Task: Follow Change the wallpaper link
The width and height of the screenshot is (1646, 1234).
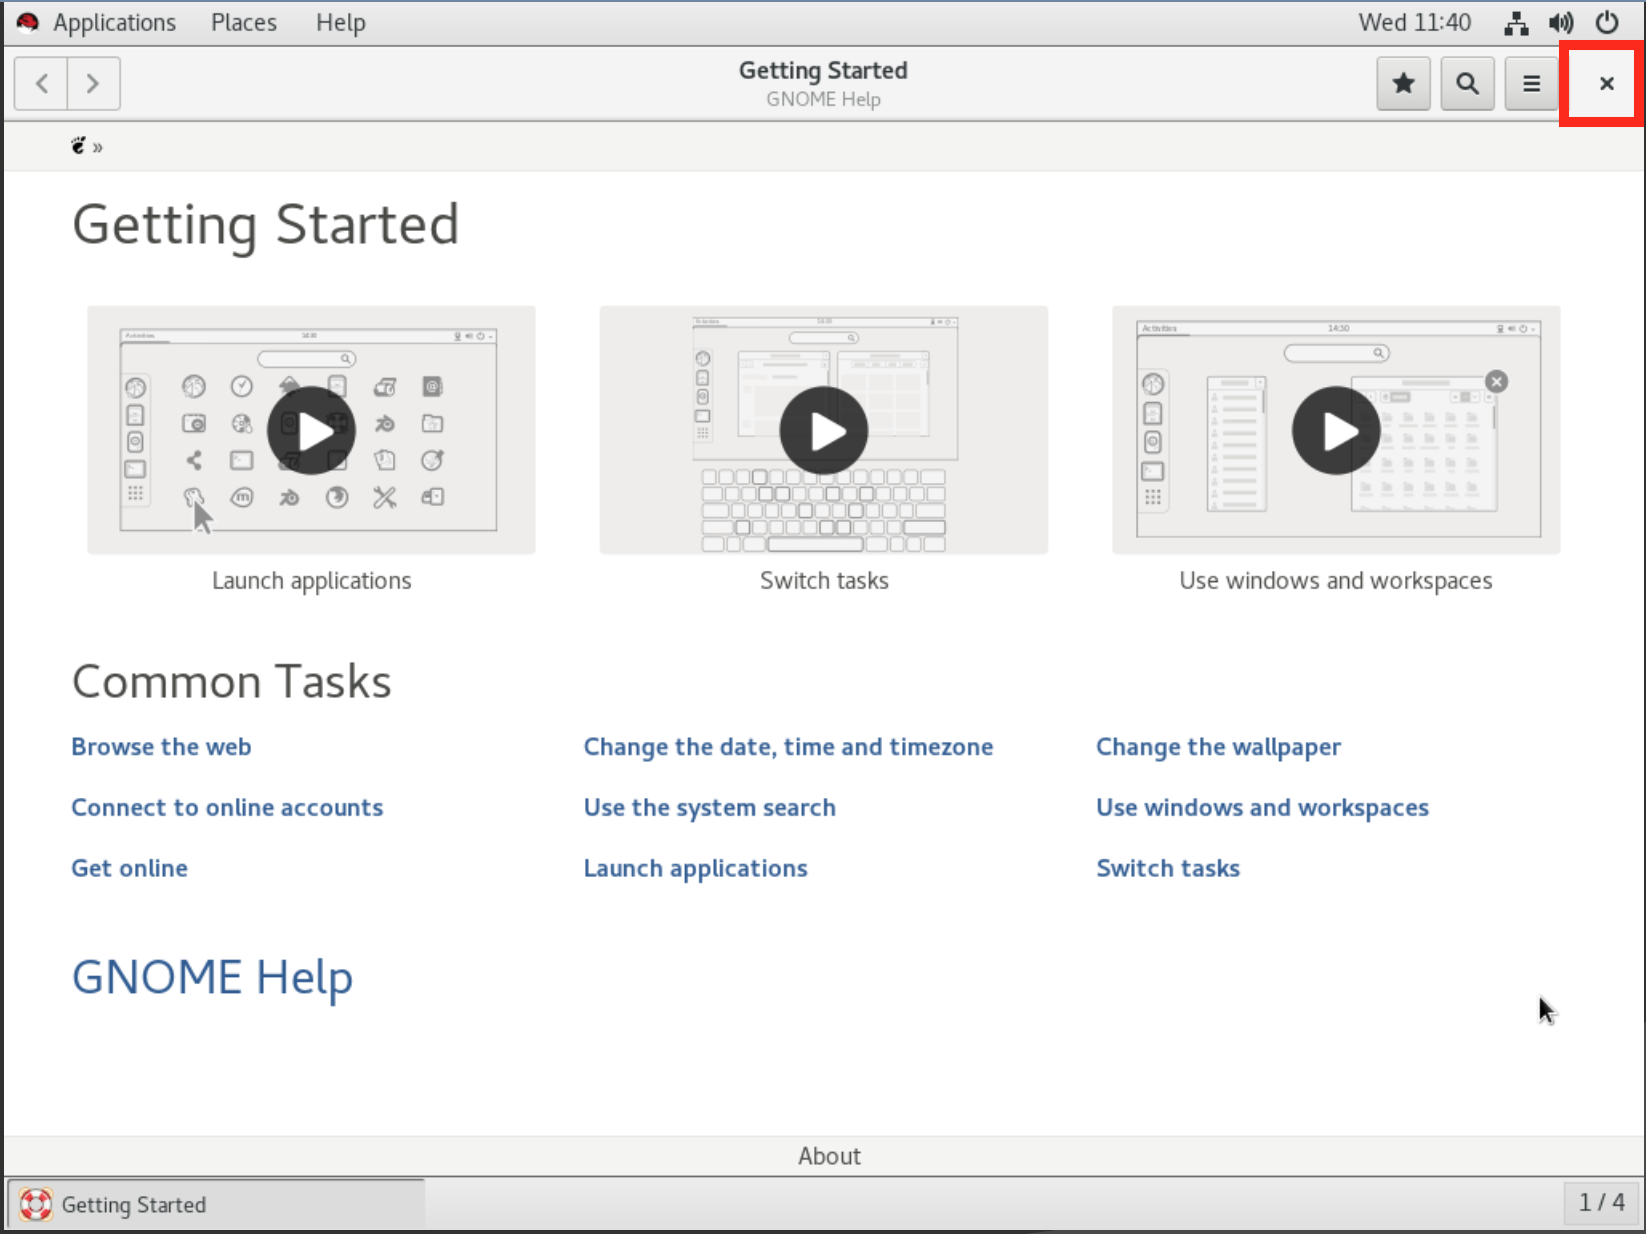Action: (x=1218, y=747)
